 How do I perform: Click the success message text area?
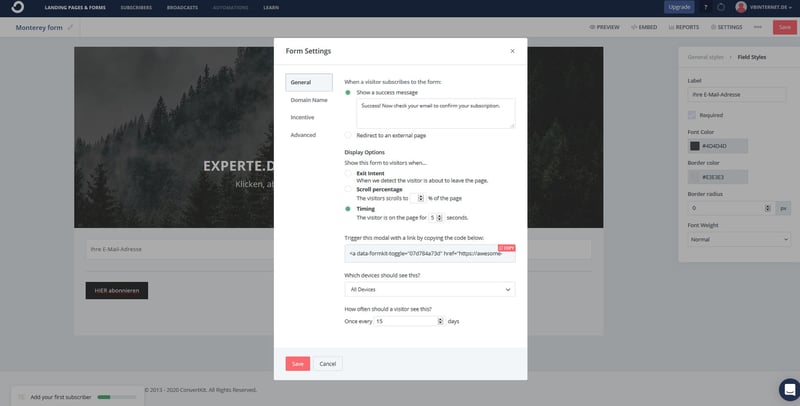click(x=436, y=113)
